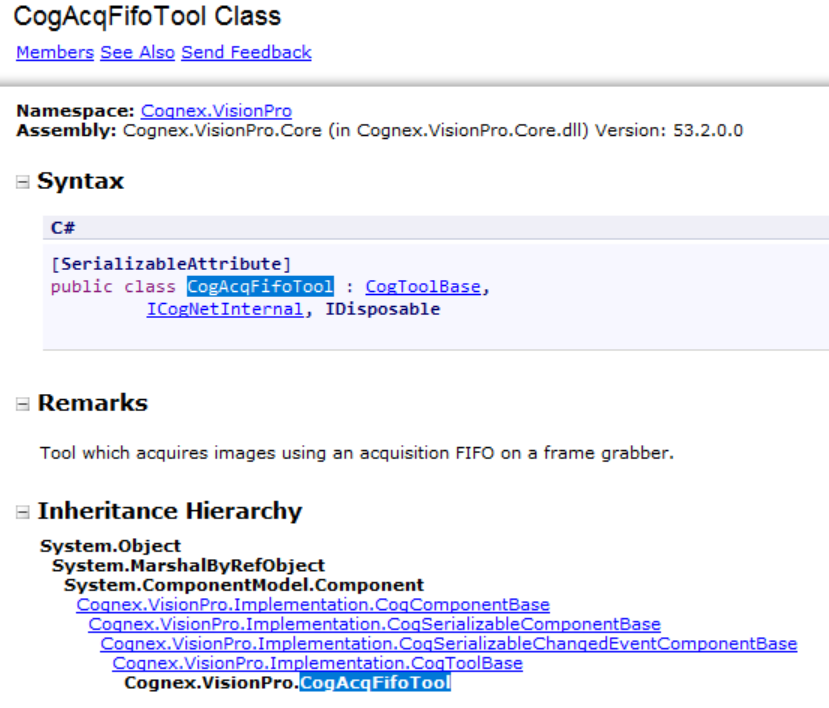Image resolution: width=829 pixels, height=708 pixels.
Task: Open CogSerializableChangedEventComponentBase hierarchy link
Action: coord(449,643)
